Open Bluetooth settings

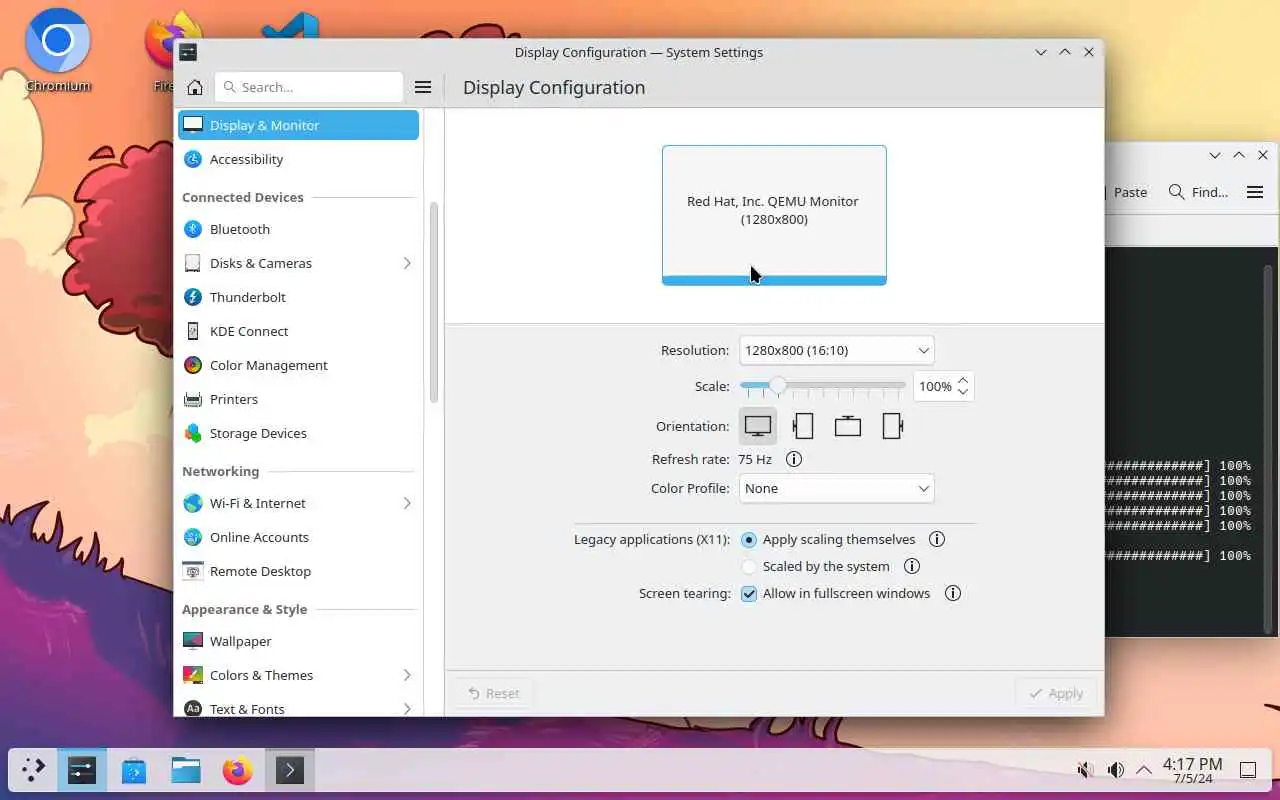click(x=299, y=229)
